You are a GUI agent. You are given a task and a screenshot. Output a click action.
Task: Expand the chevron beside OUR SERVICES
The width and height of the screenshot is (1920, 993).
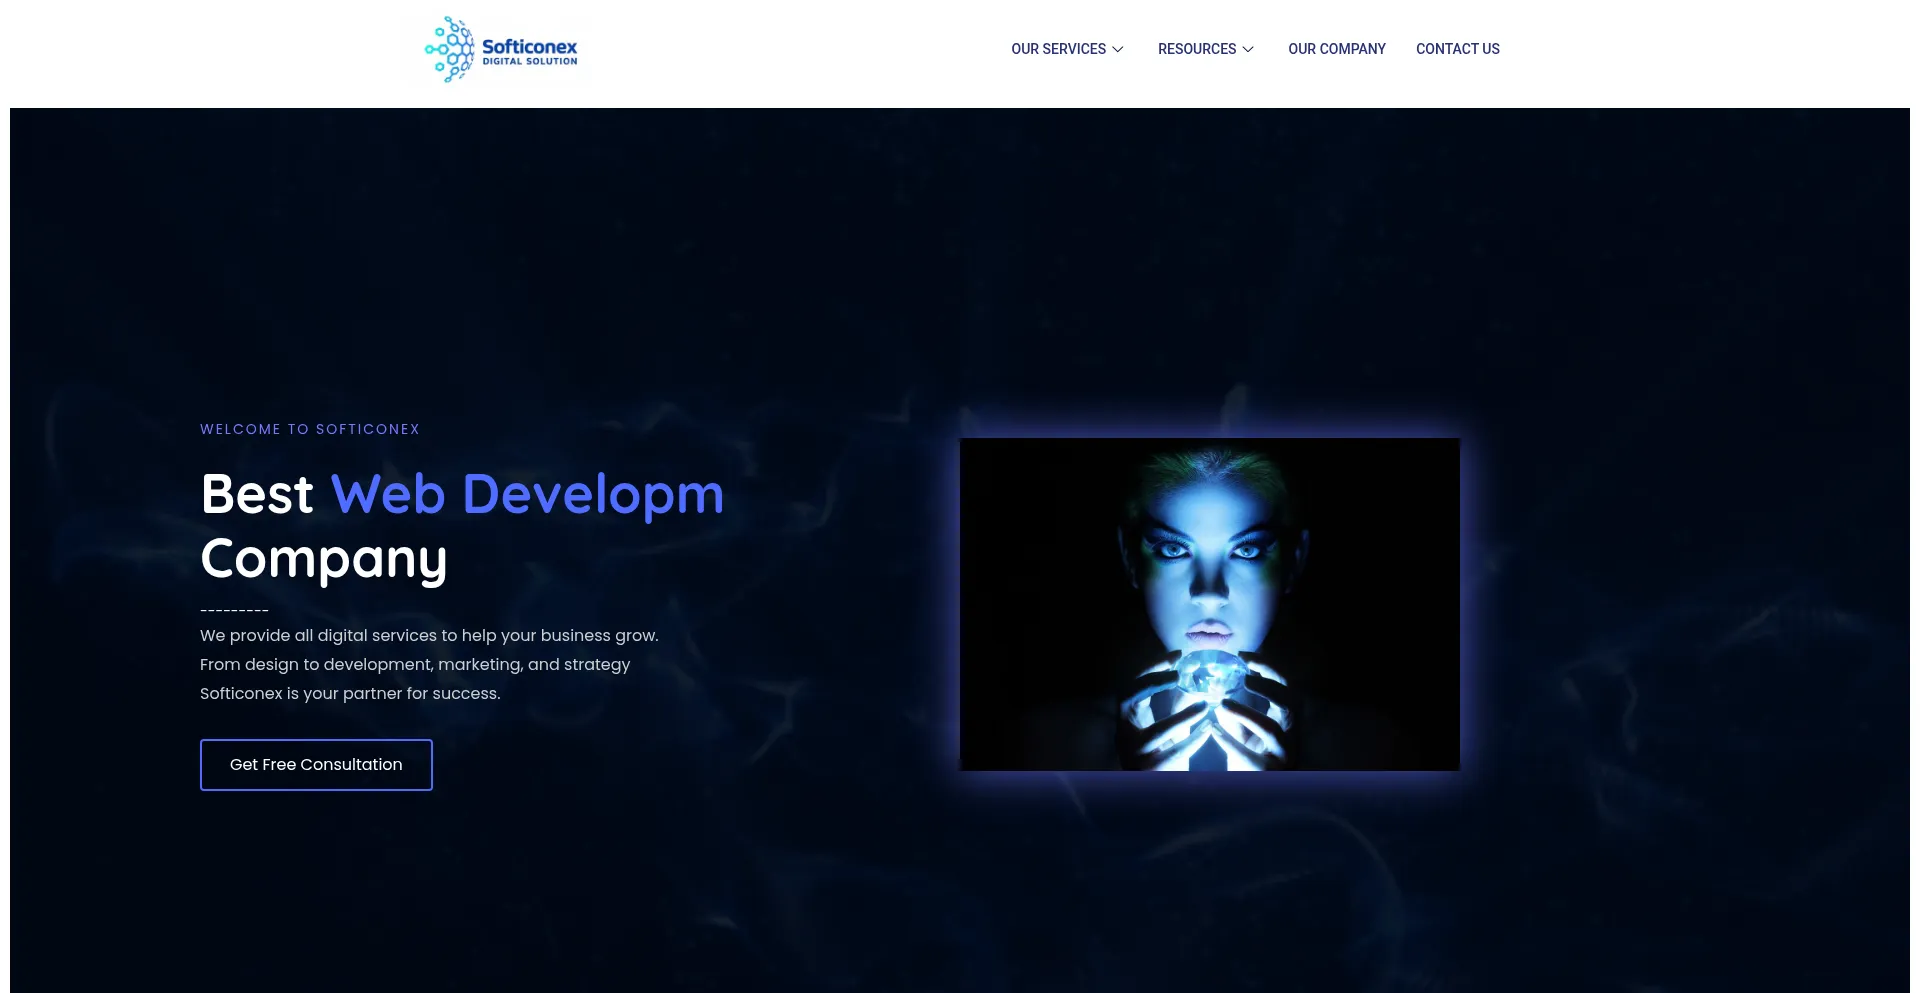click(x=1118, y=49)
